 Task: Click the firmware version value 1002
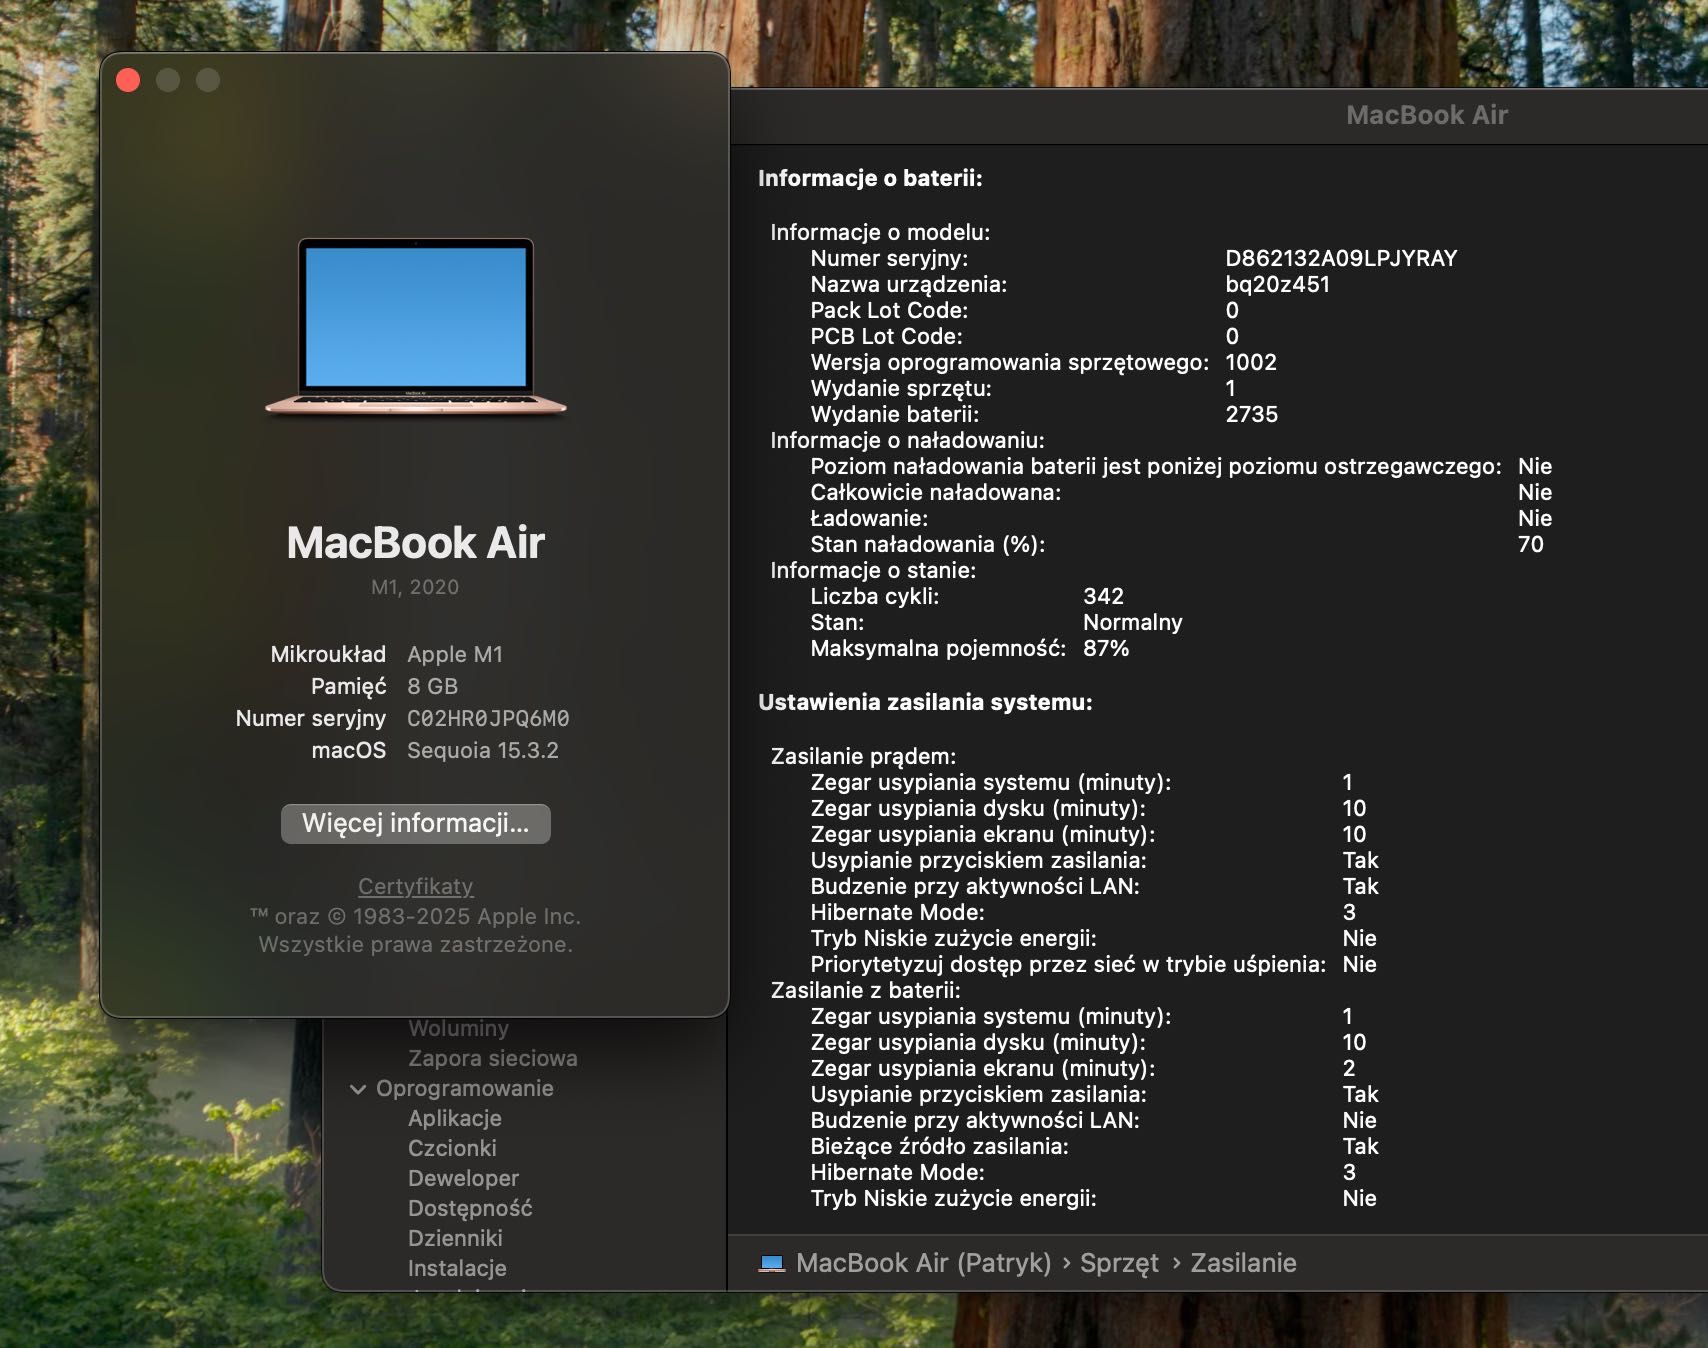[1251, 362]
